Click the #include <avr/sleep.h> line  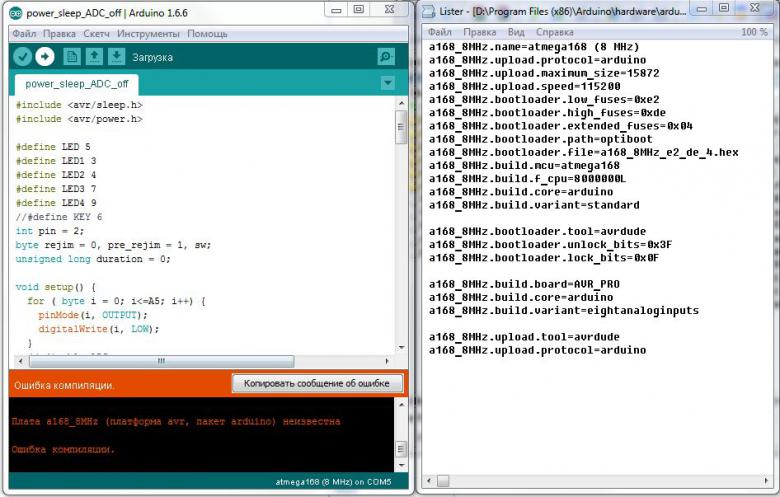pyautogui.click(x=79, y=105)
